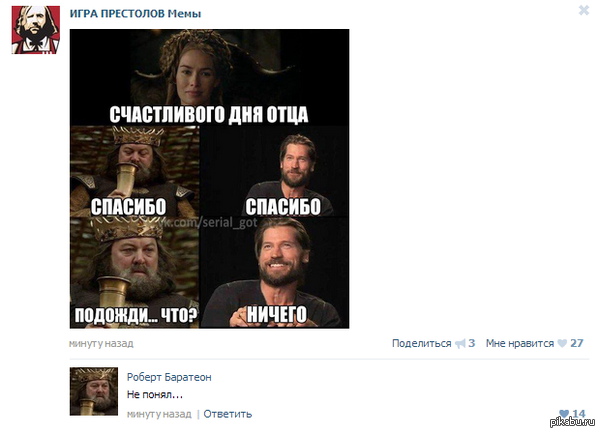Open the group avatar picture
The width and height of the screenshot is (600, 433).
tap(36, 30)
